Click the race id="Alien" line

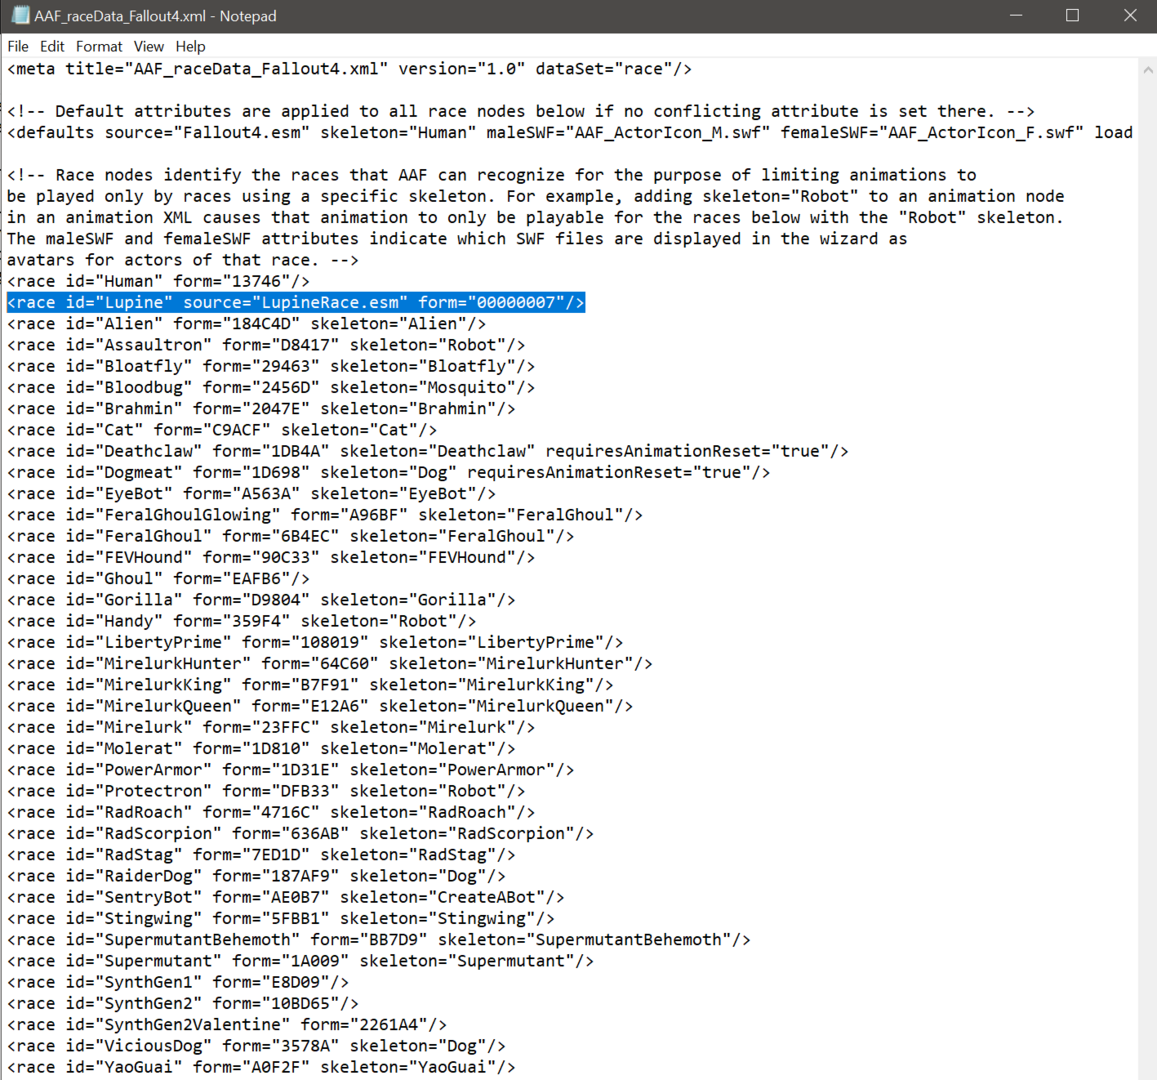click(246, 324)
